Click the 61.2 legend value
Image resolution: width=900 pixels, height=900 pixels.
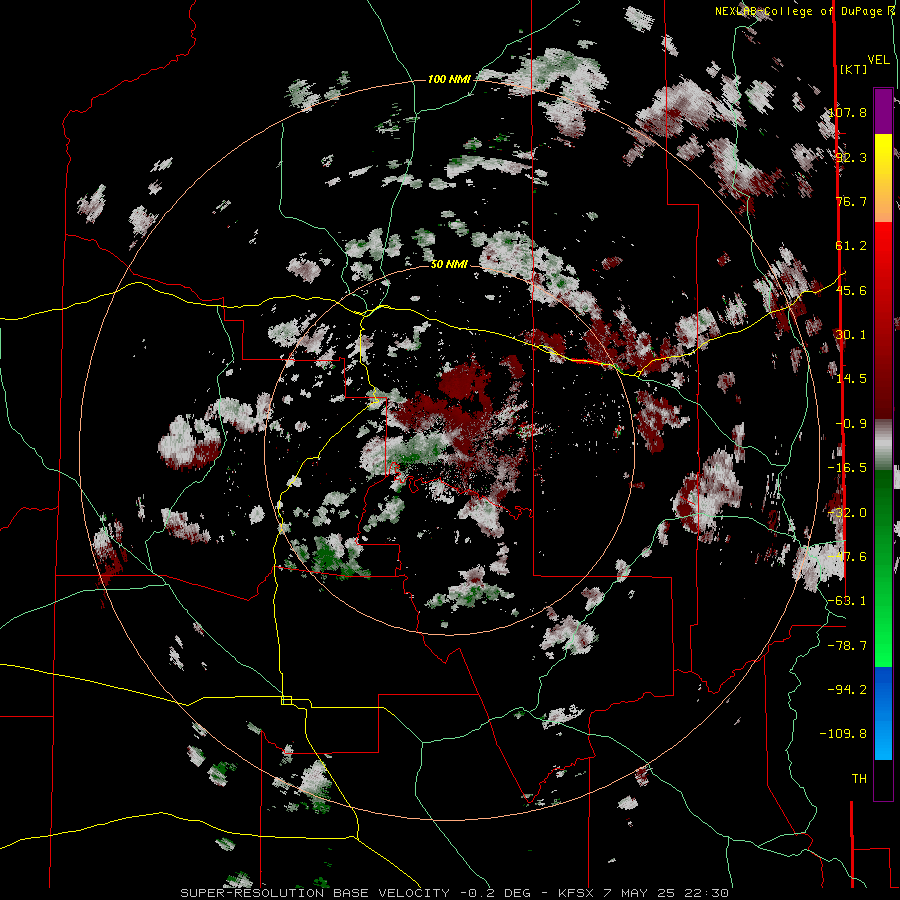(851, 246)
